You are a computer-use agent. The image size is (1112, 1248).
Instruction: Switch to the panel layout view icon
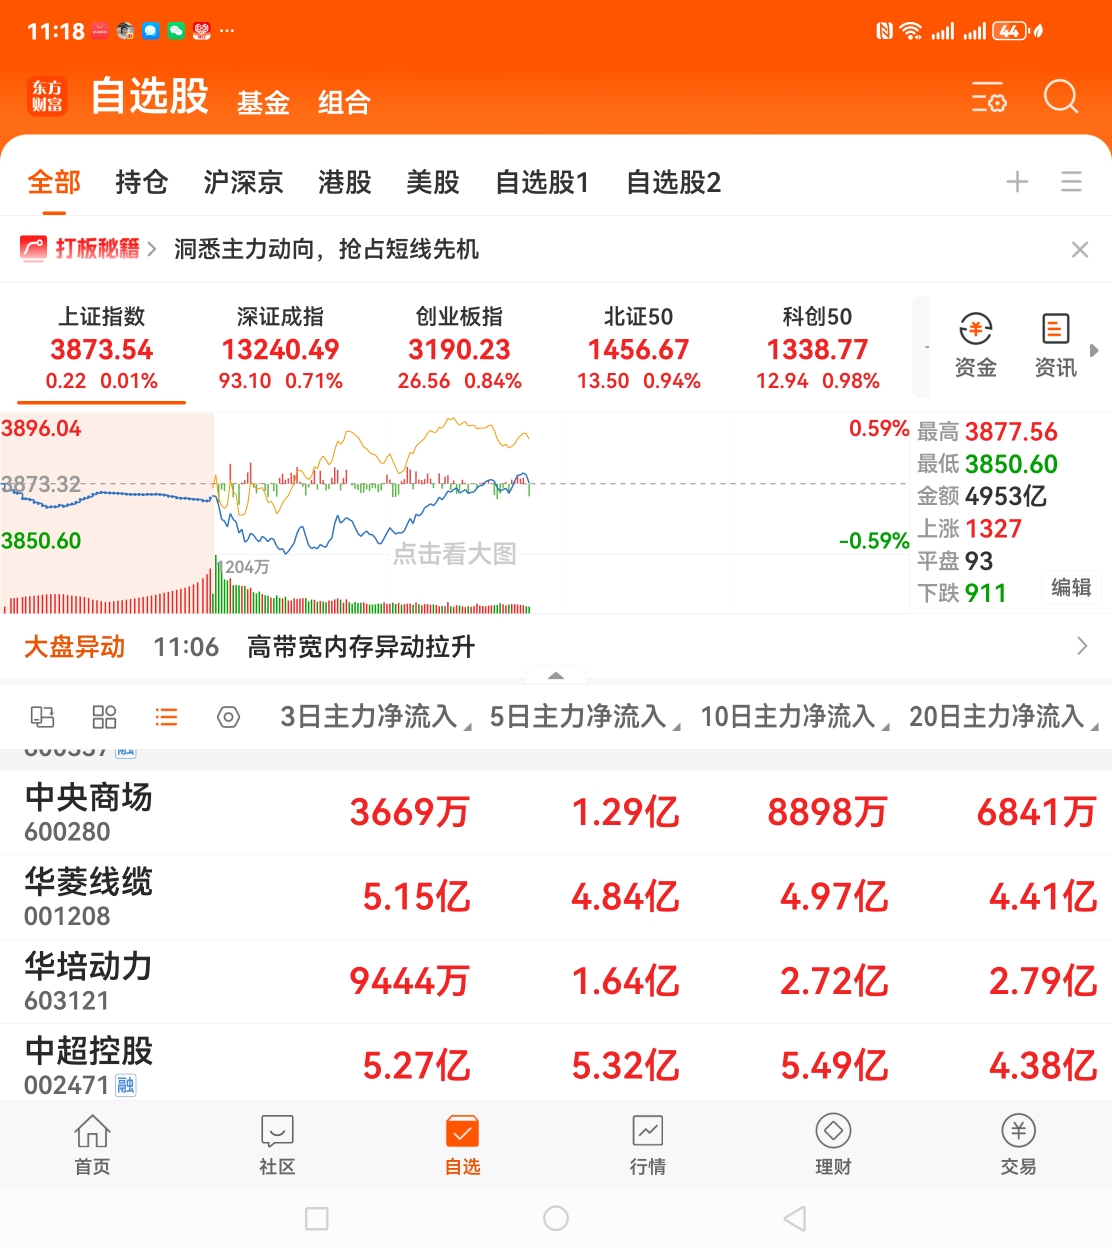coord(42,717)
